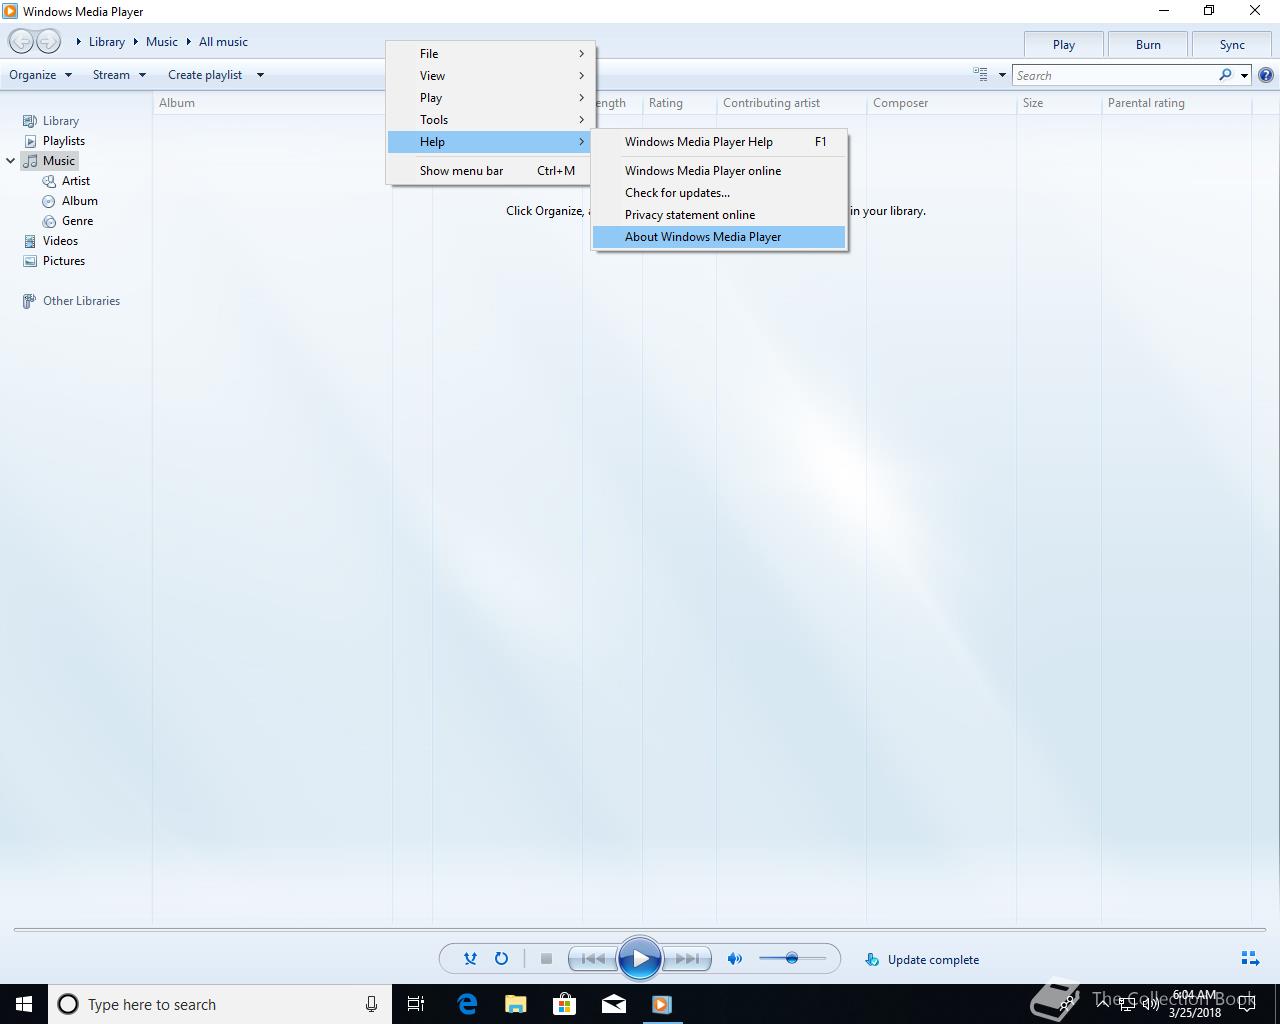Switch to the Burn tab
This screenshot has width=1280, height=1024.
click(1148, 44)
